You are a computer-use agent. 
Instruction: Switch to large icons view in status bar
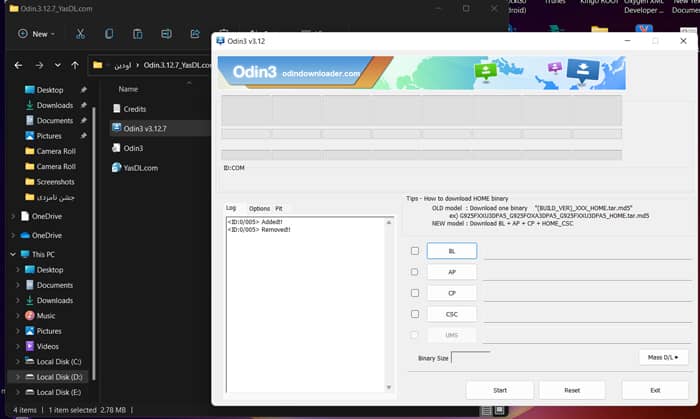(500, 411)
